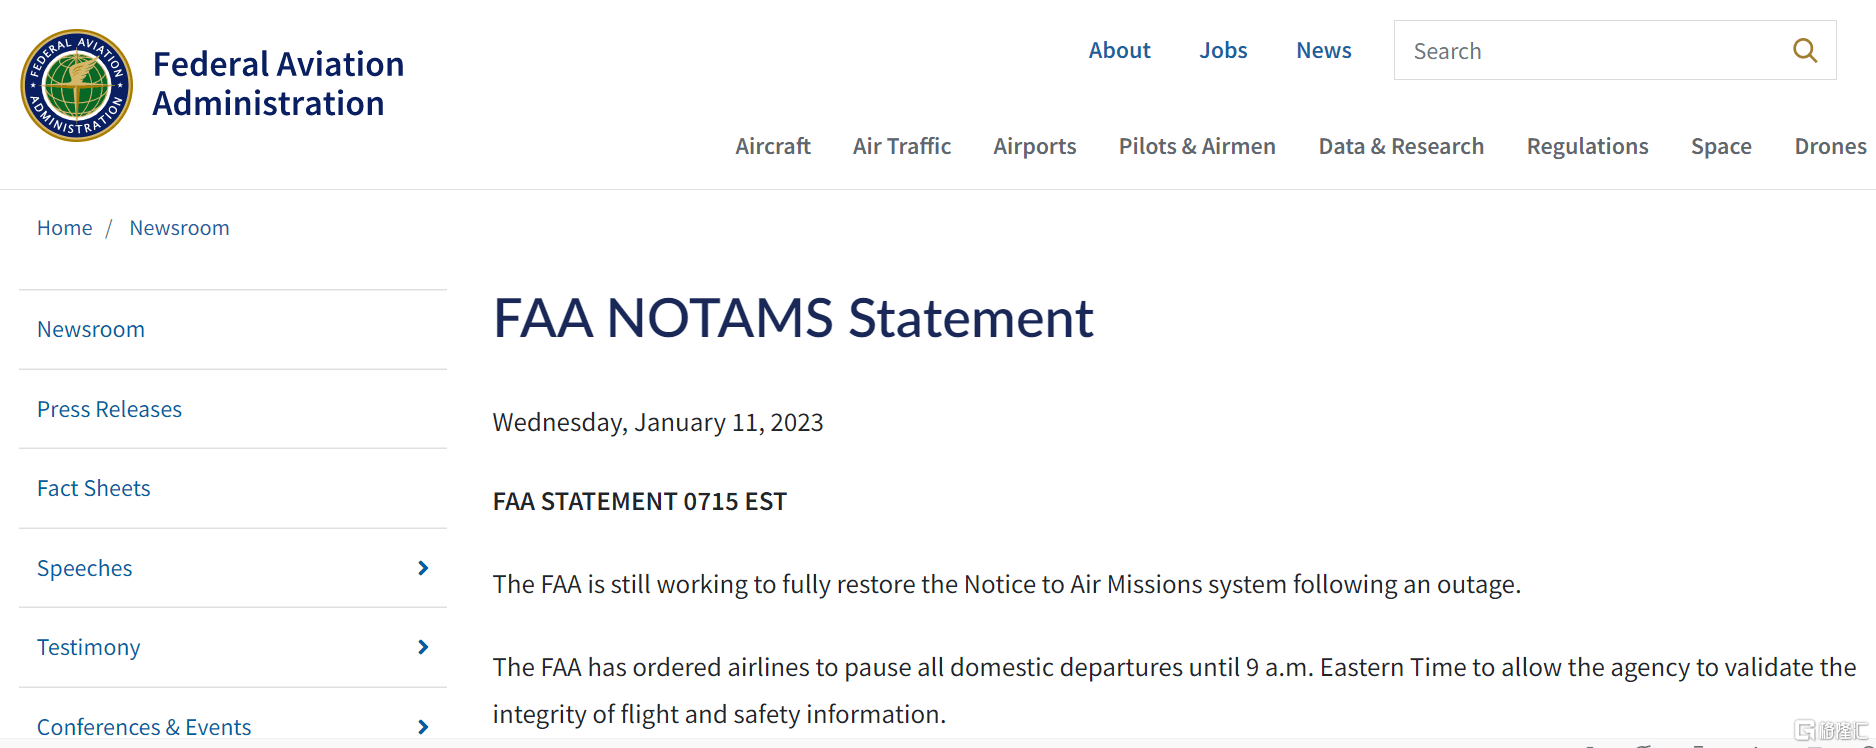Viewport: 1876px width, 748px height.
Task: Open the Jobs link
Action: [1223, 50]
